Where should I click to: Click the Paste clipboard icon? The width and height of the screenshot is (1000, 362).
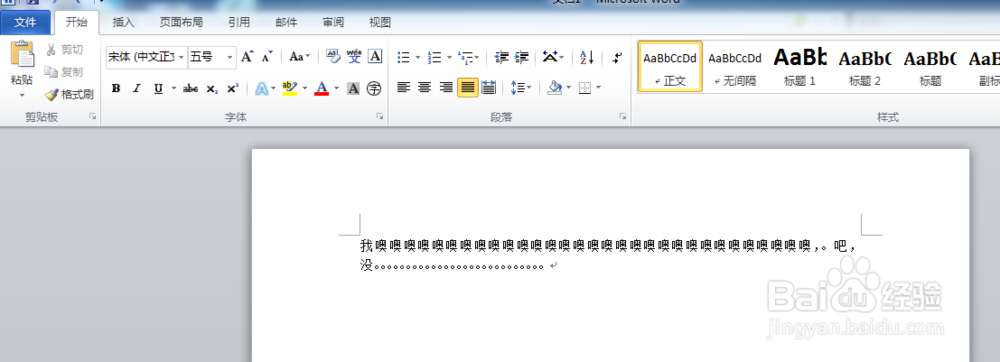(22, 55)
